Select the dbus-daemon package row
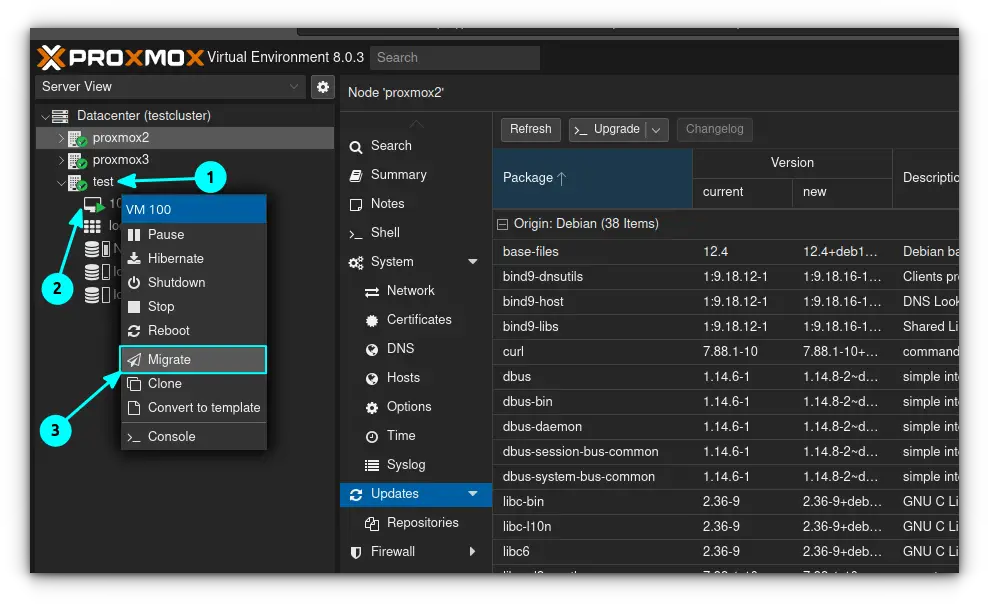The width and height of the screenshot is (989, 605). [725, 427]
